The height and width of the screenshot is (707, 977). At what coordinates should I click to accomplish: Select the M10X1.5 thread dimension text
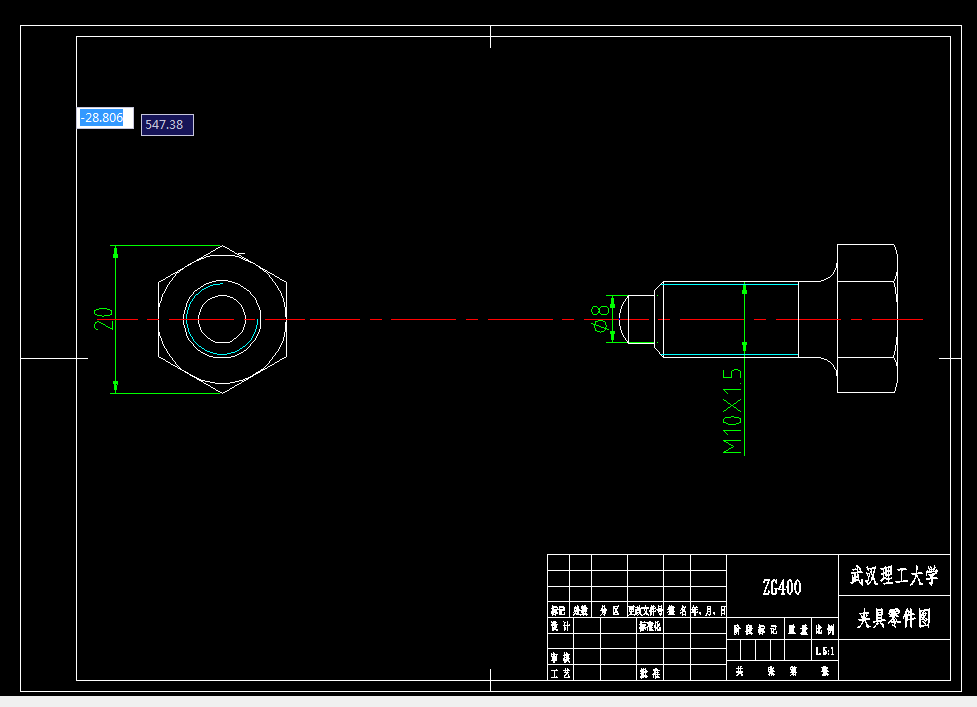[x=732, y=411]
